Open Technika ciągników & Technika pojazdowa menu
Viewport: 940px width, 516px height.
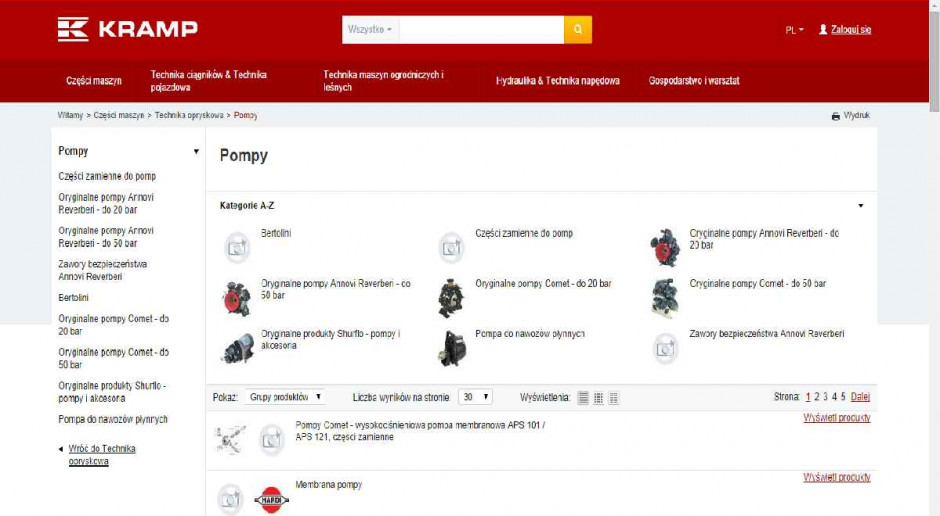pyautogui.click(x=209, y=81)
